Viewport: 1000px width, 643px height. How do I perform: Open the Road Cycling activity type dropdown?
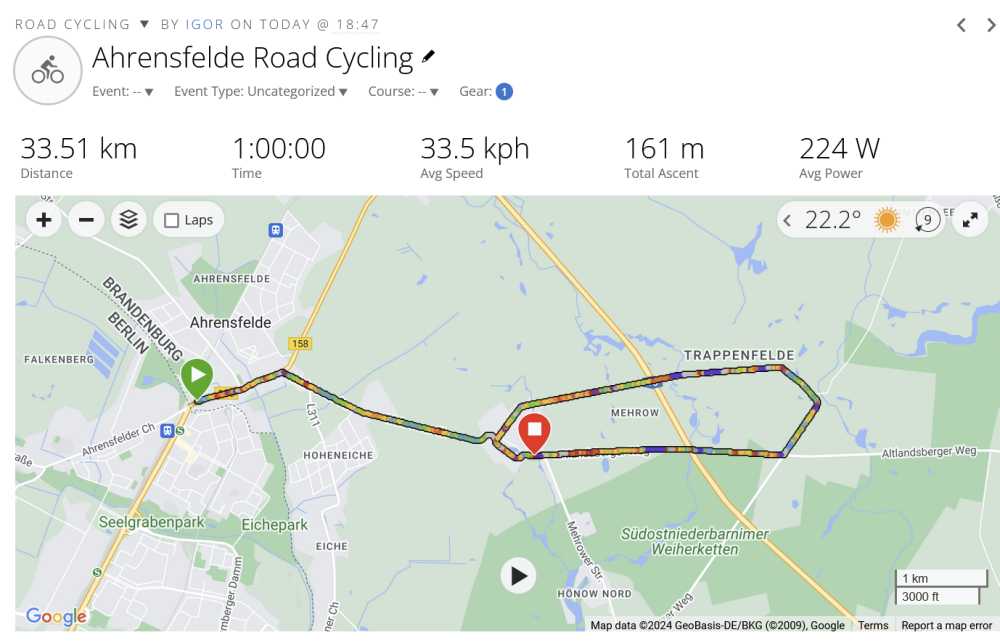coord(144,24)
